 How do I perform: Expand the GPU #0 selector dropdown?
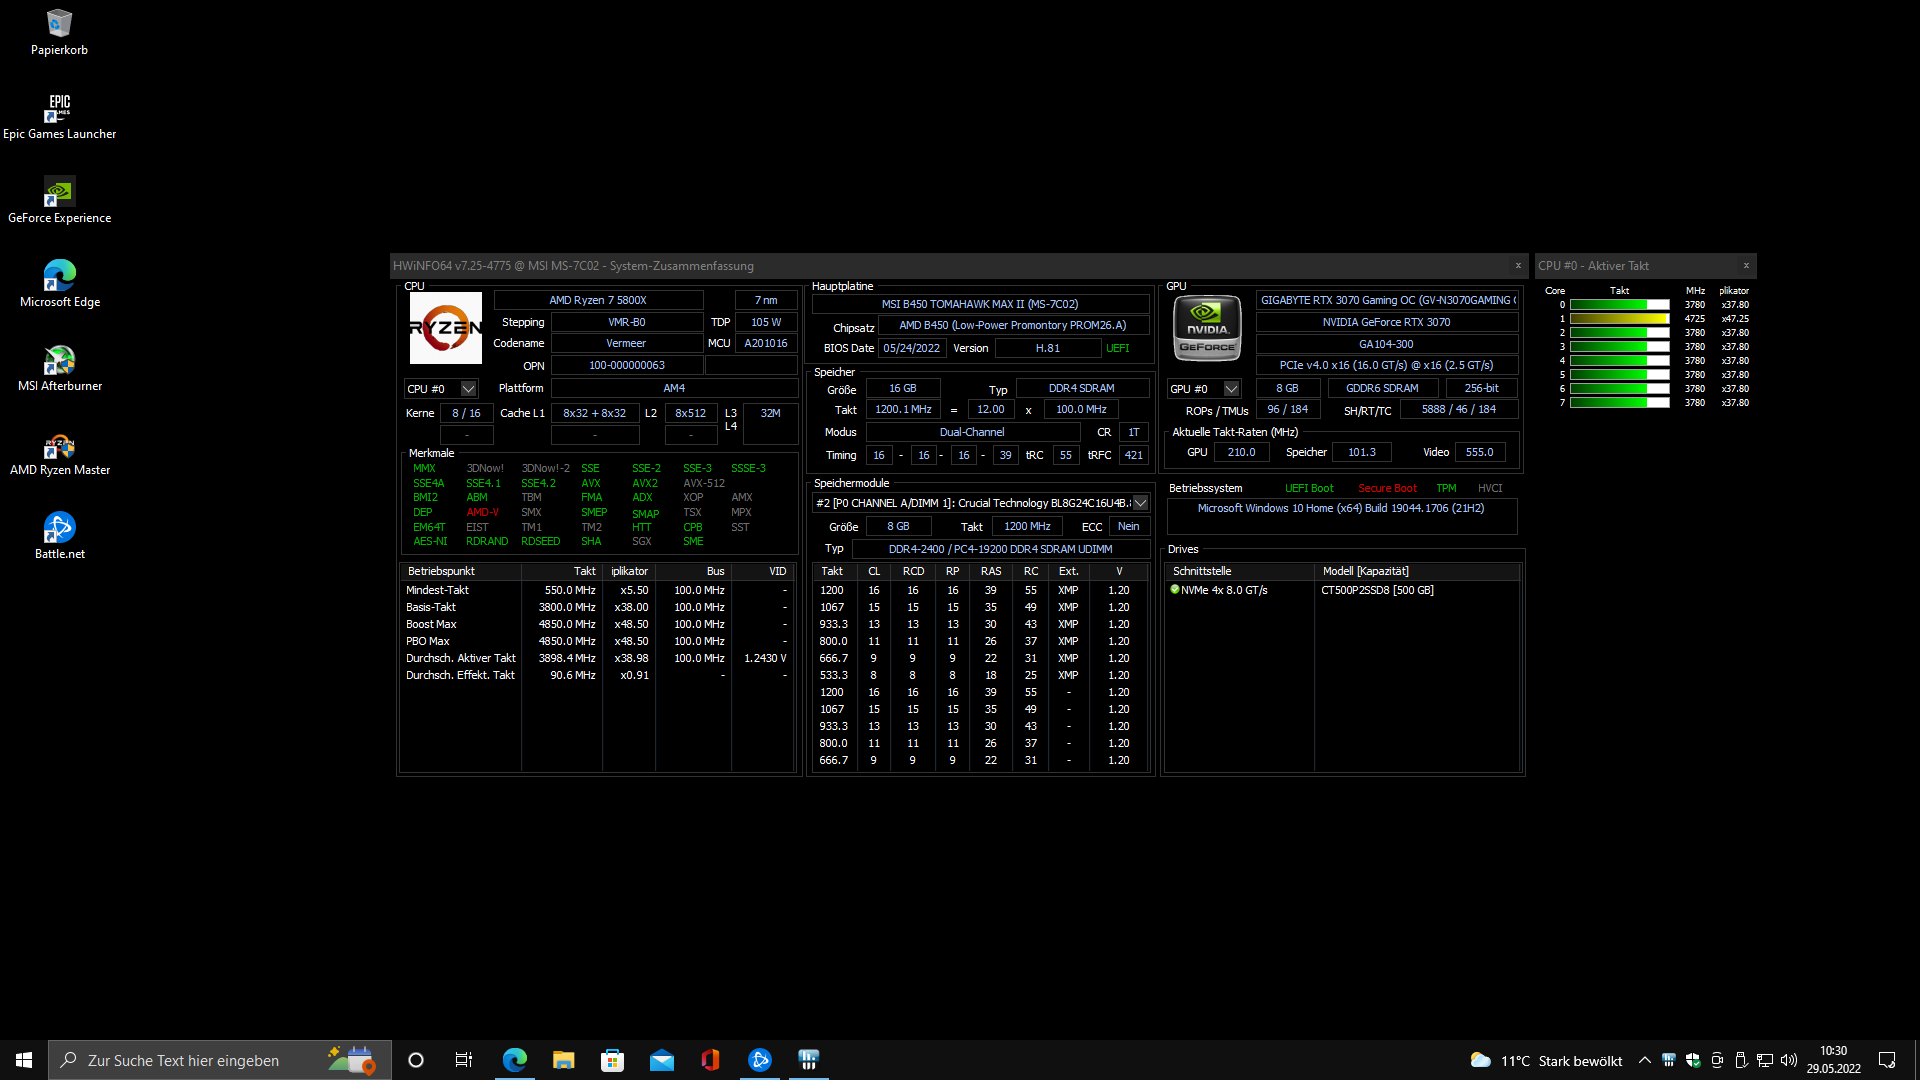(x=1231, y=389)
